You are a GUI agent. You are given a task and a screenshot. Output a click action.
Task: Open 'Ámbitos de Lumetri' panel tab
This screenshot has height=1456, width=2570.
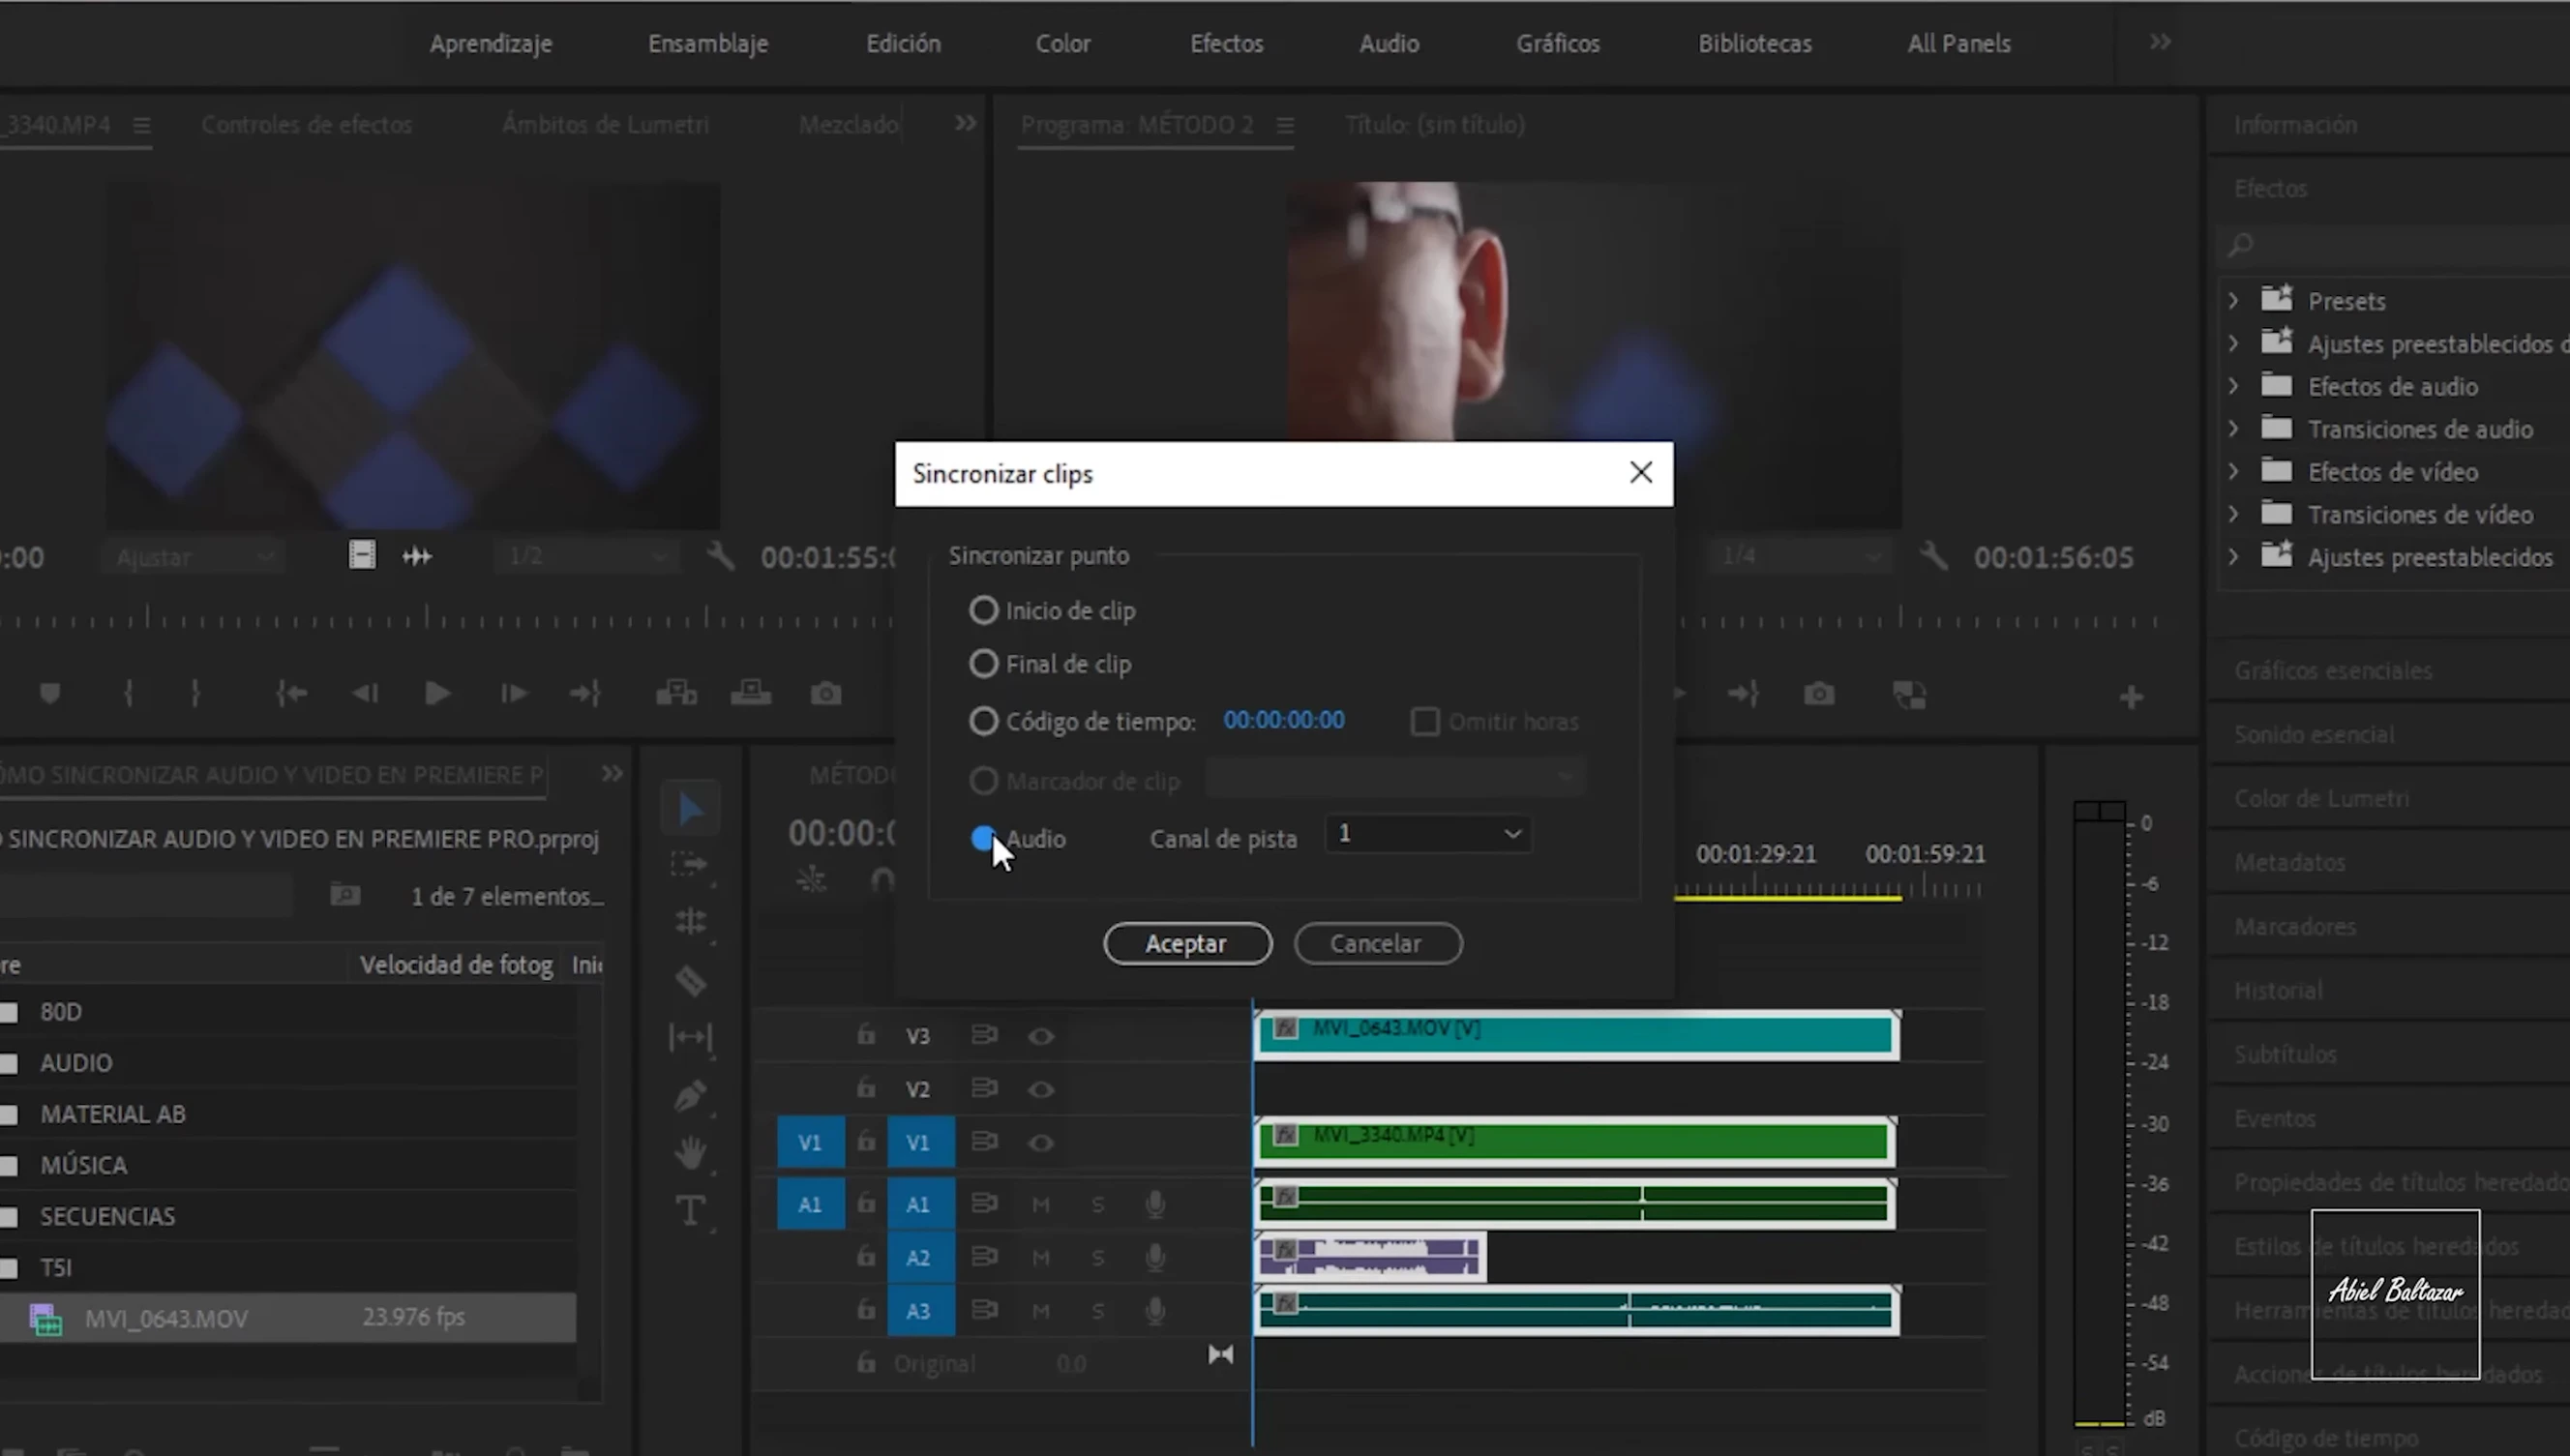605,125
